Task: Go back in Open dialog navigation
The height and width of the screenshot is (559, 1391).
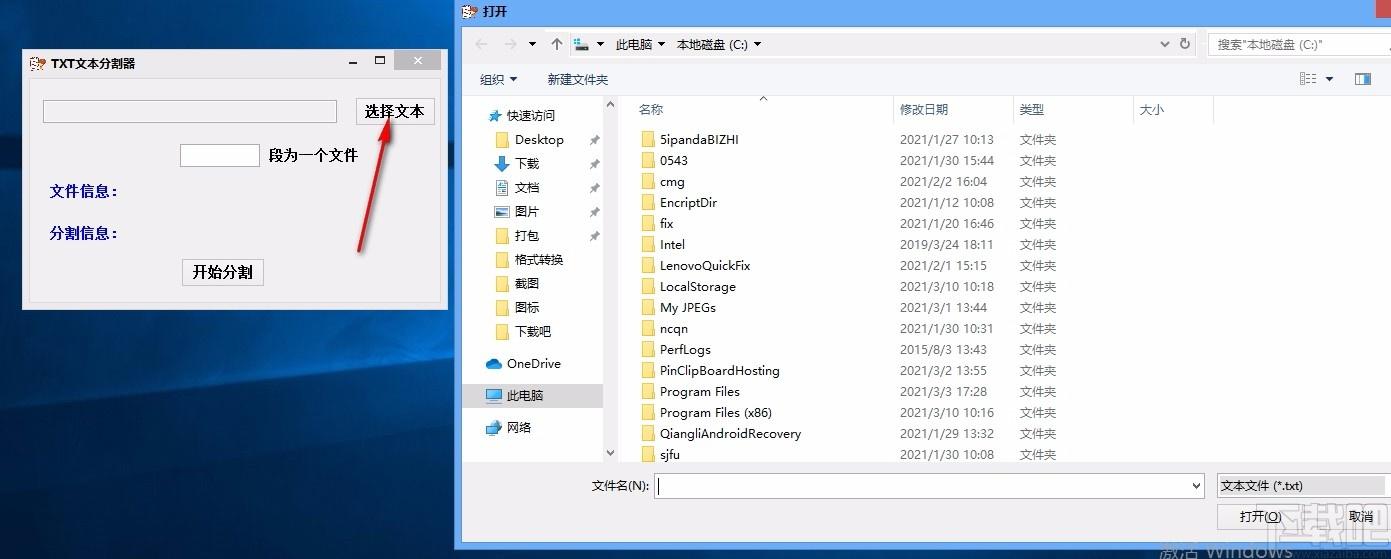Action: click(x=482, y=44)
